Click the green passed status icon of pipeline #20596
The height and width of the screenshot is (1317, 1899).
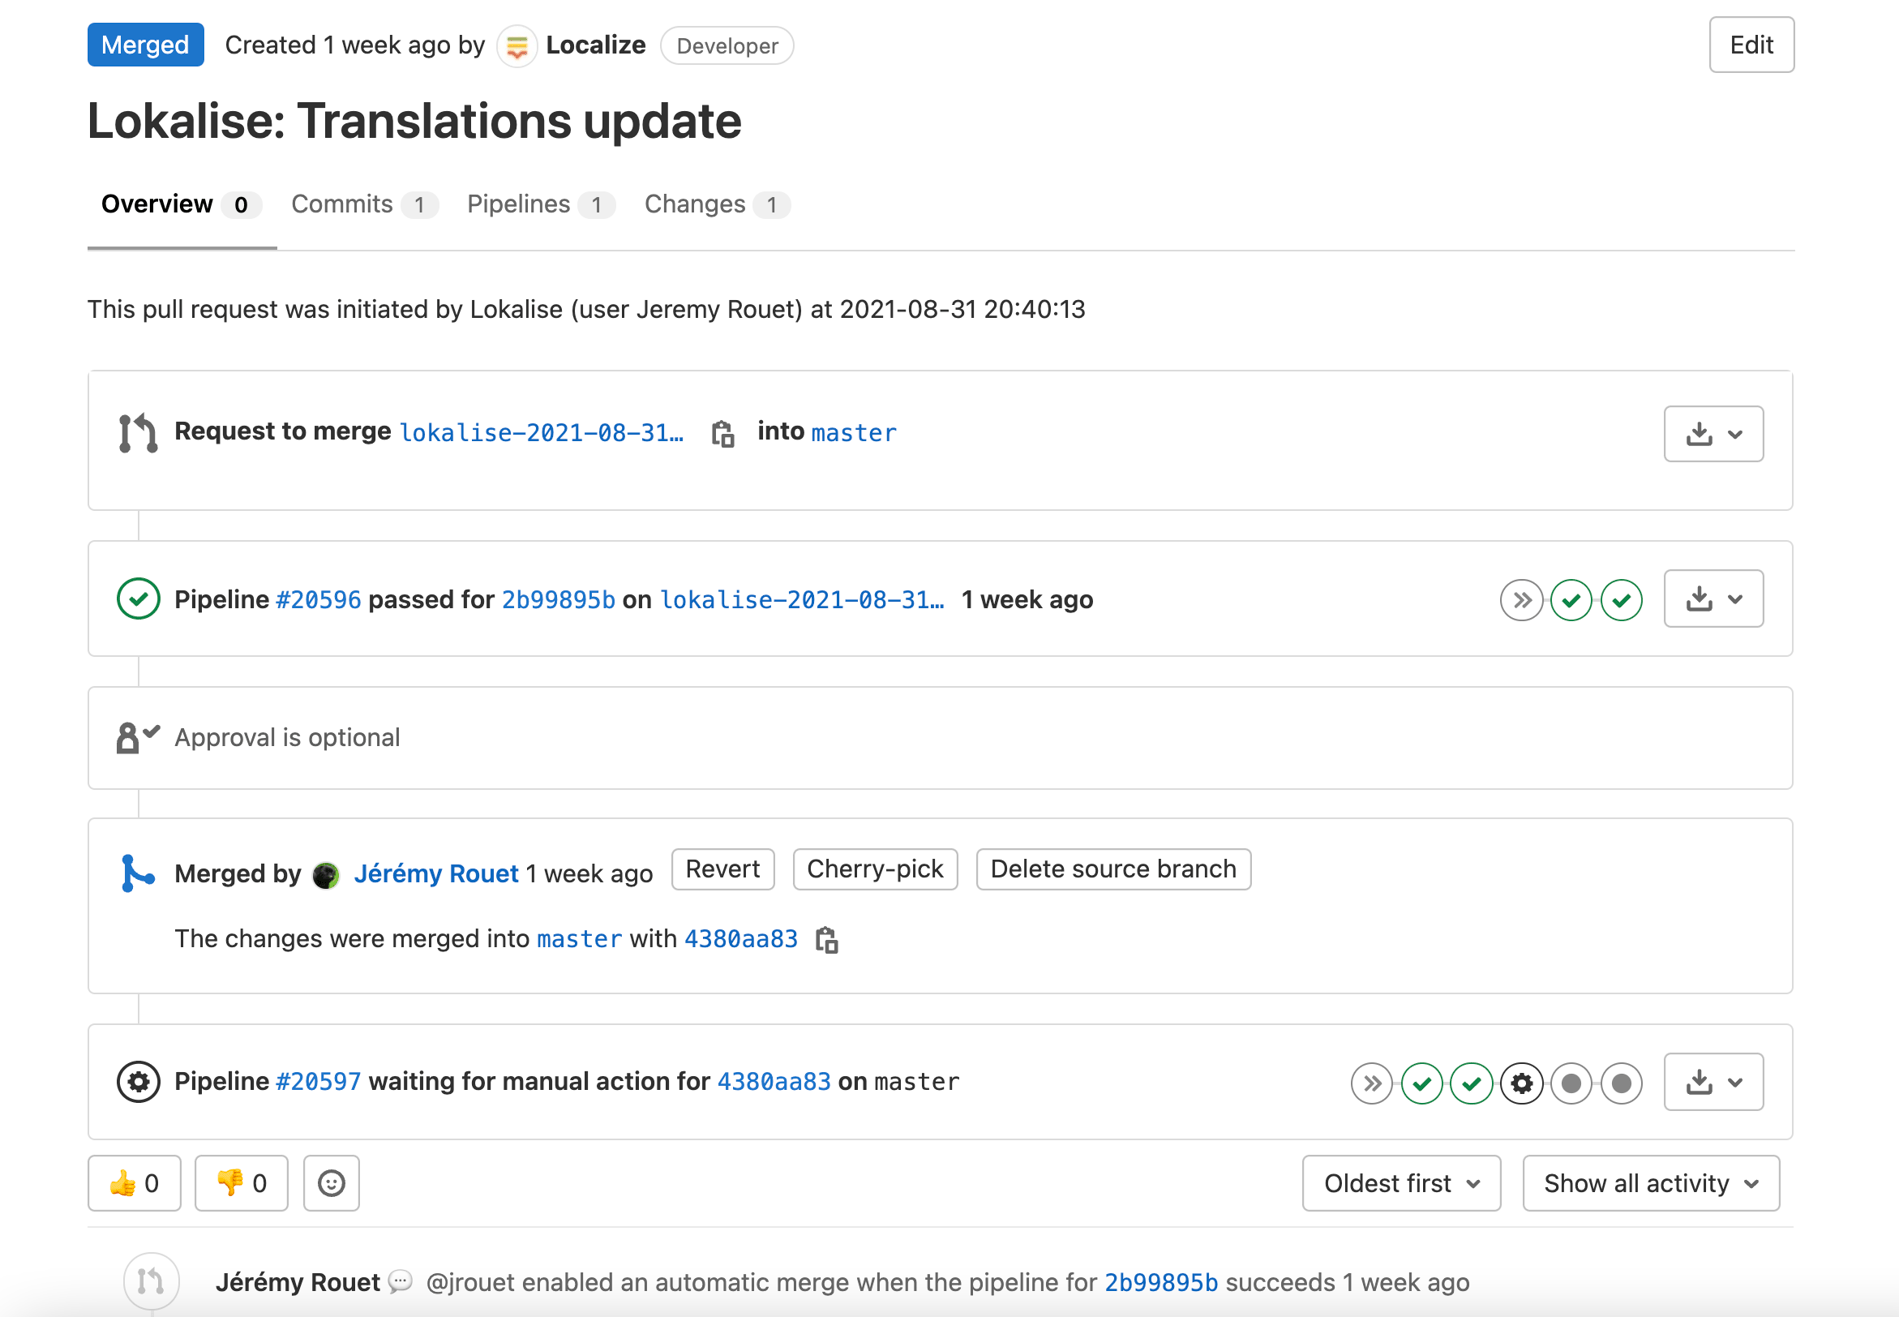pyautogui.click(x=138, y=599)
